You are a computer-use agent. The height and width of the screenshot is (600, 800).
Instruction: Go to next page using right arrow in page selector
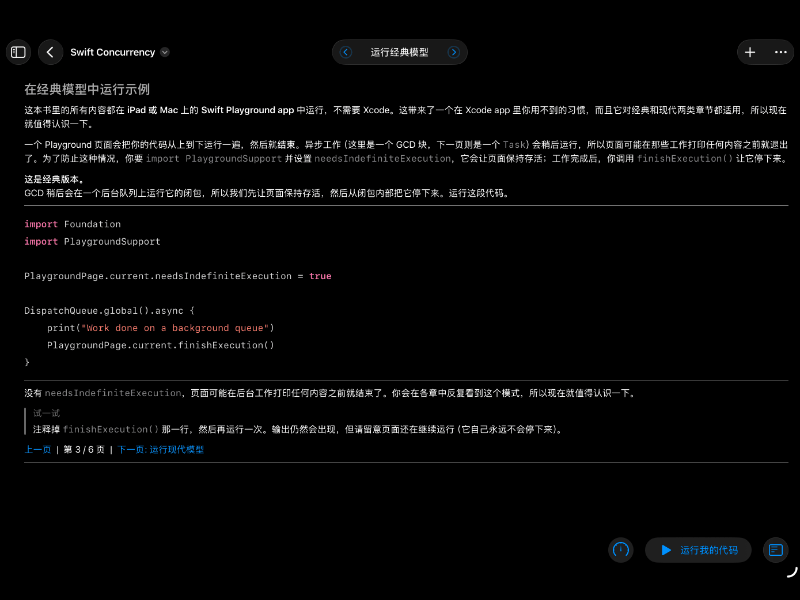453,52
